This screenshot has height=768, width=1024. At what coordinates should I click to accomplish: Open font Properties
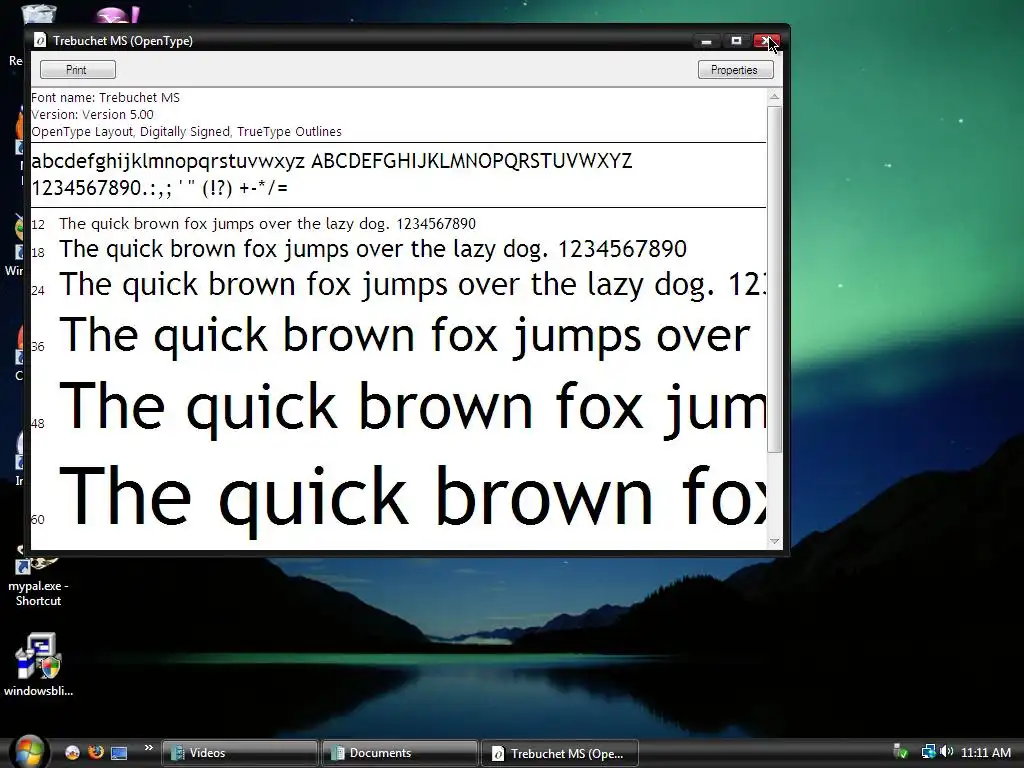(x=735, y=70)
